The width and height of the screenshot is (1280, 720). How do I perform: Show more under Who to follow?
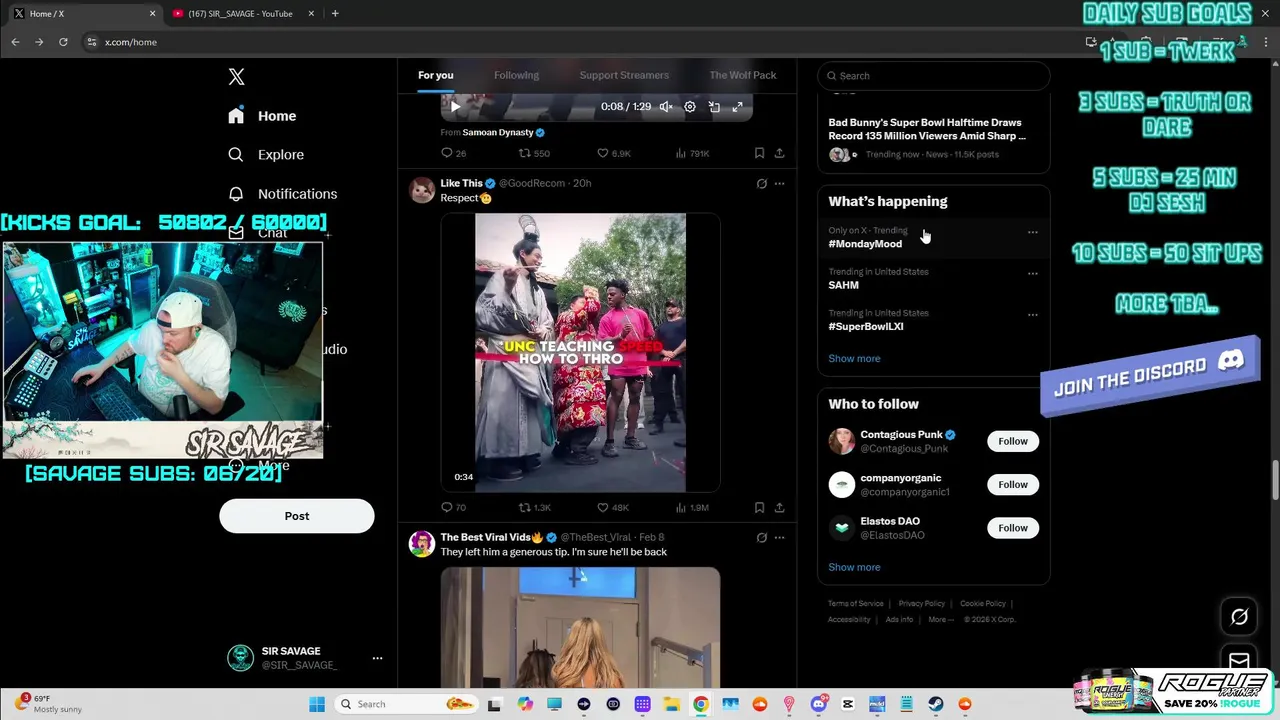pyautogui.click(x=854, y=567)
